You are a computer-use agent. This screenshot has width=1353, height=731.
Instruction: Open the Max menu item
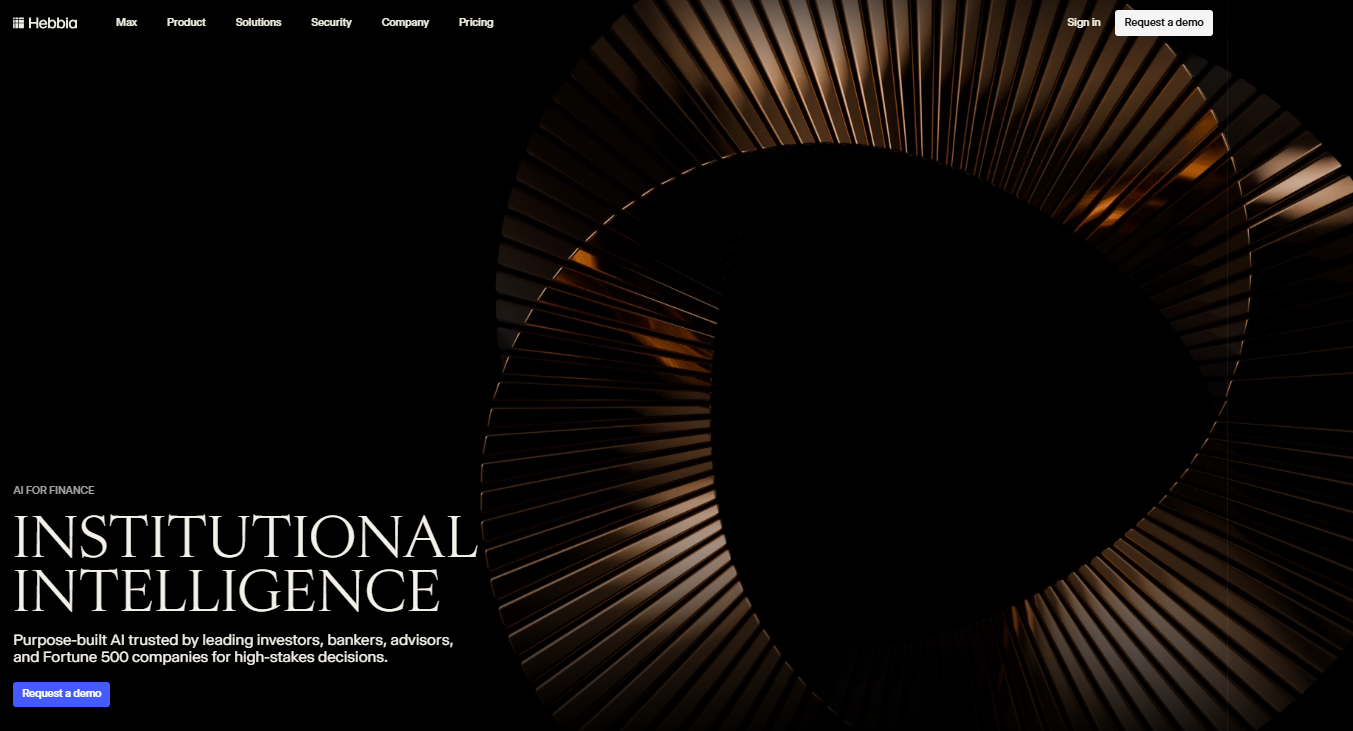coord(126,22)
